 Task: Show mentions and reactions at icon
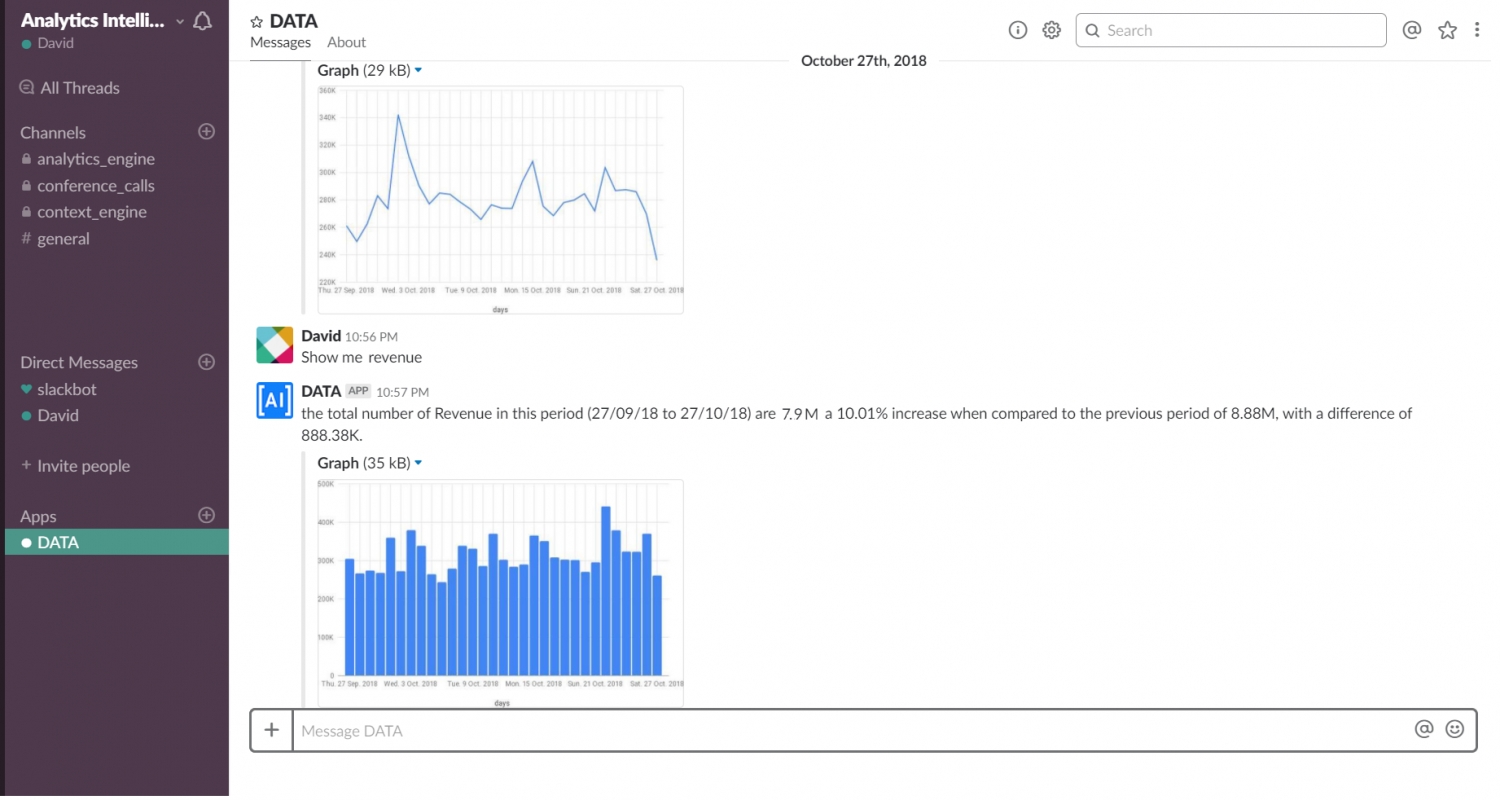click(x=1412, y=30)
